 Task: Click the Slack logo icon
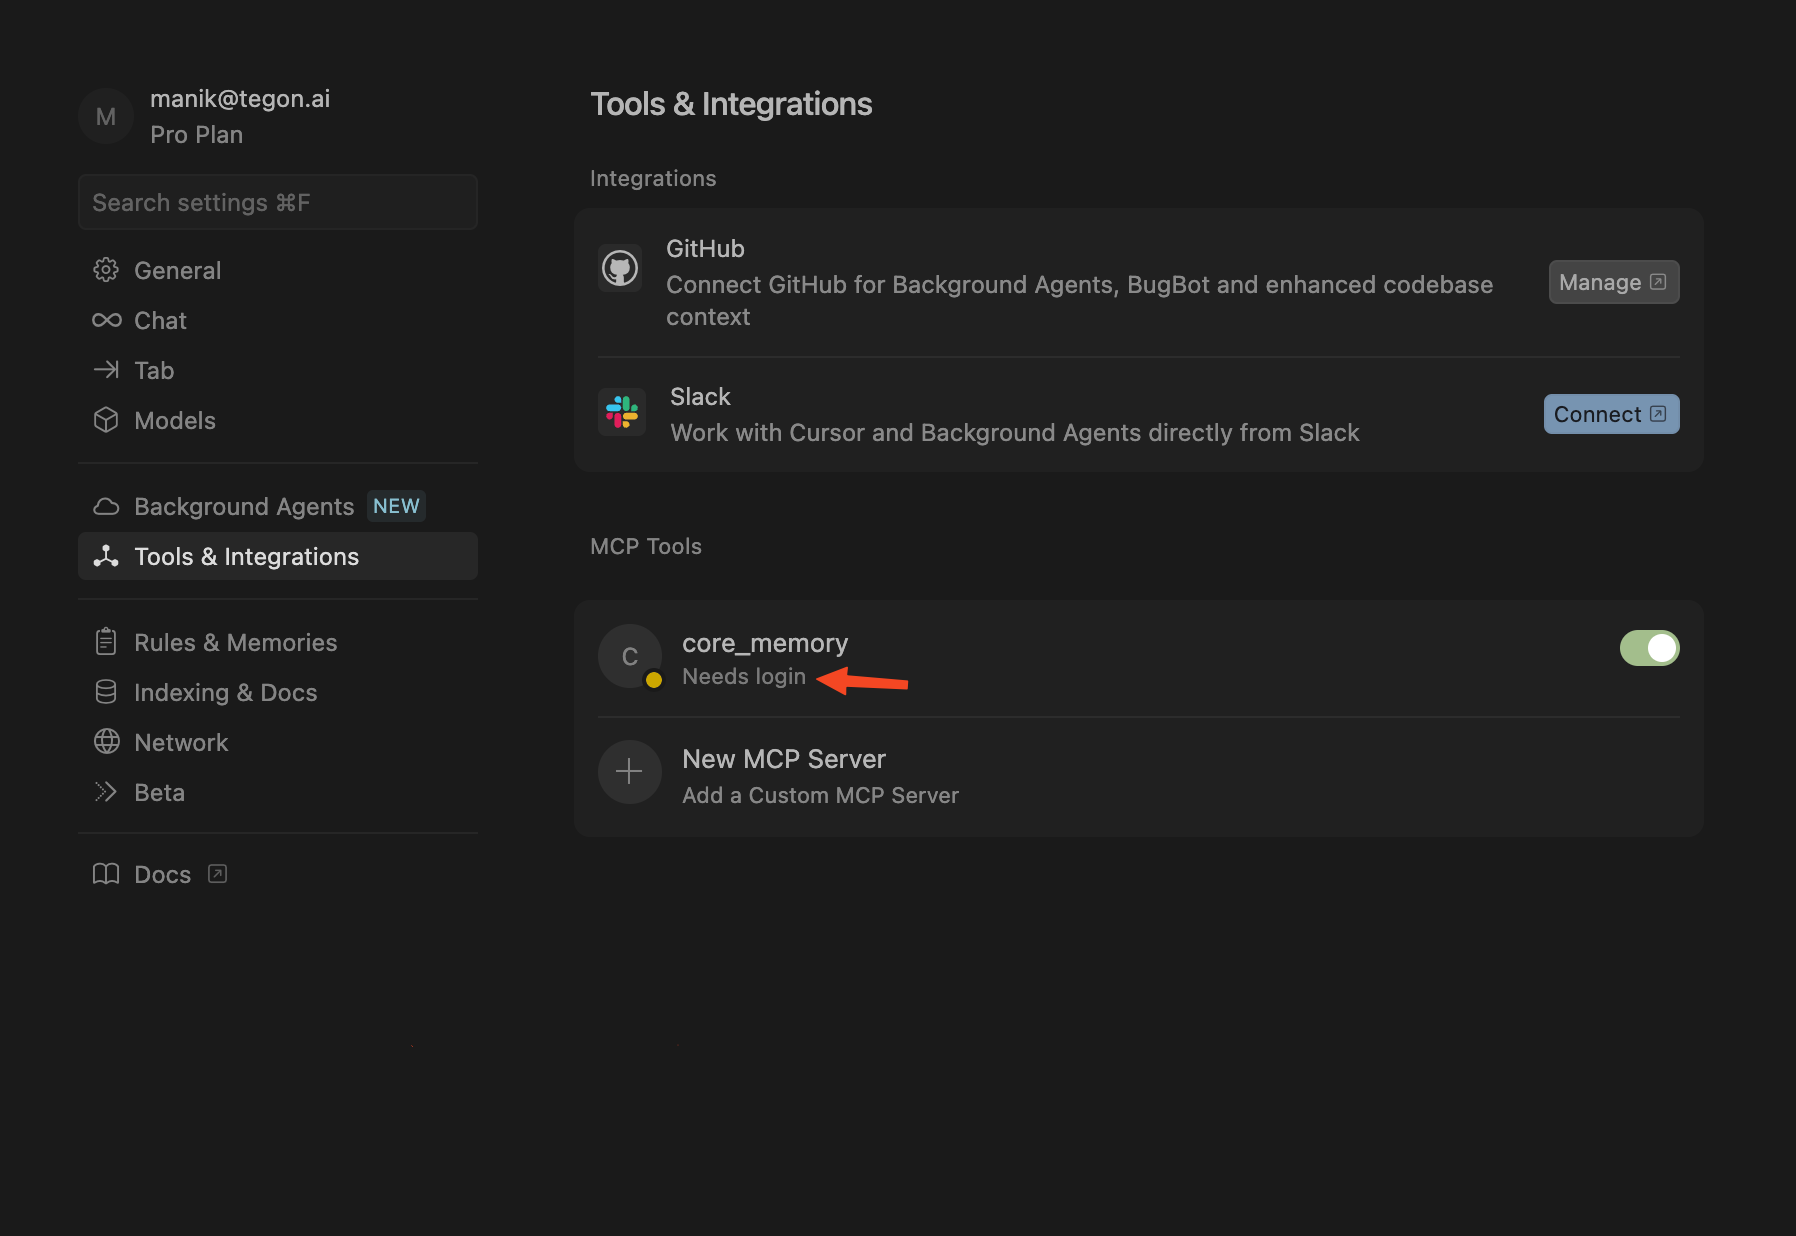tap(622, 412)
